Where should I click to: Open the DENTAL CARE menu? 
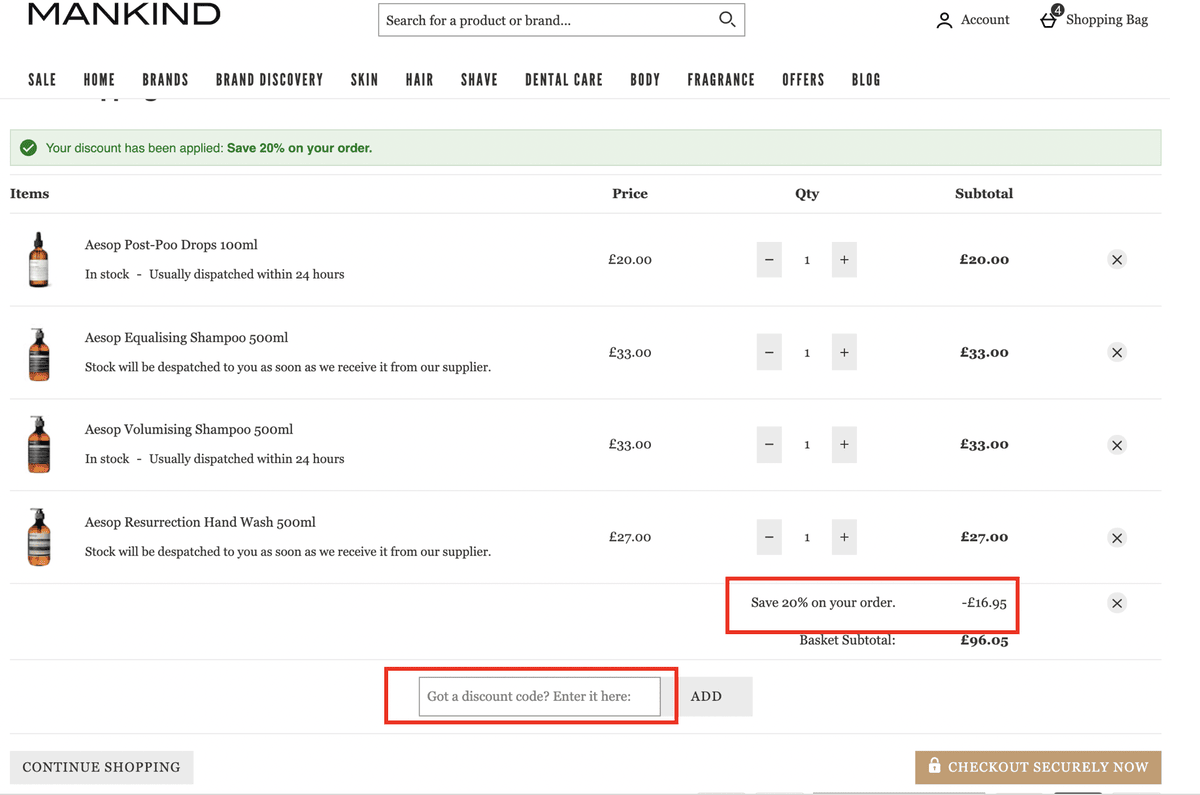[x=564, y=80]
